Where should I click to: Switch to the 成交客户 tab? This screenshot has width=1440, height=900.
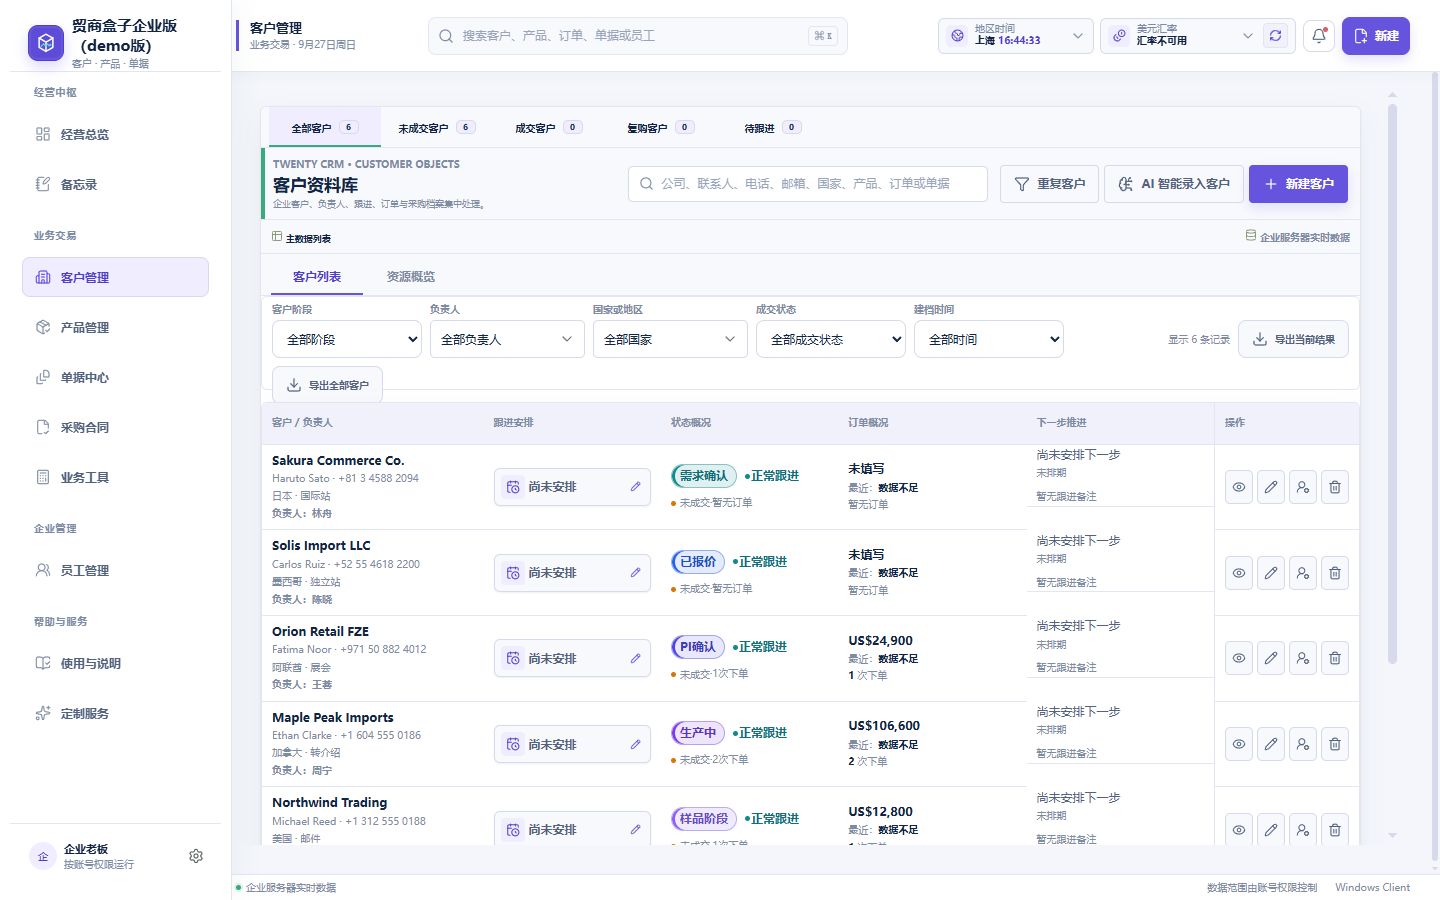548,128
